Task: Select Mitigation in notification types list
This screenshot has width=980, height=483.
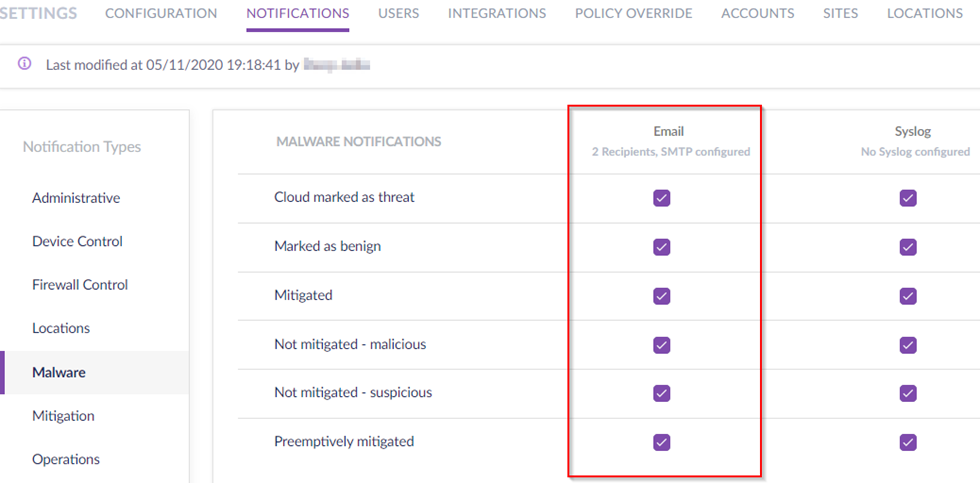Action: coord(63,416)
